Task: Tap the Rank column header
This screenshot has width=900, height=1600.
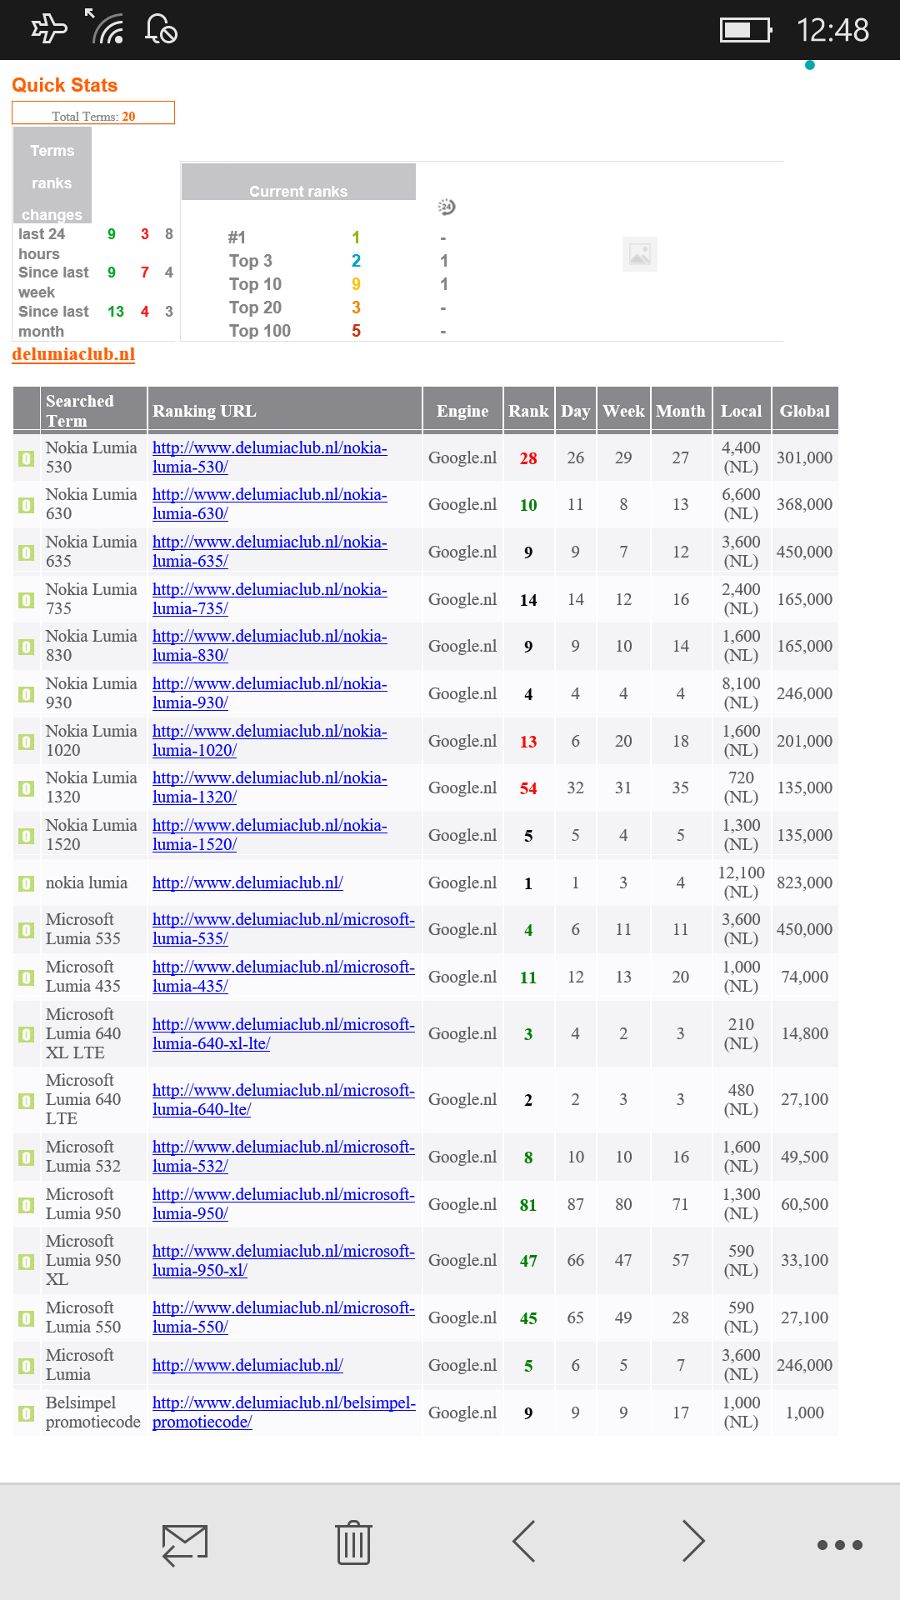Action: 528,411
